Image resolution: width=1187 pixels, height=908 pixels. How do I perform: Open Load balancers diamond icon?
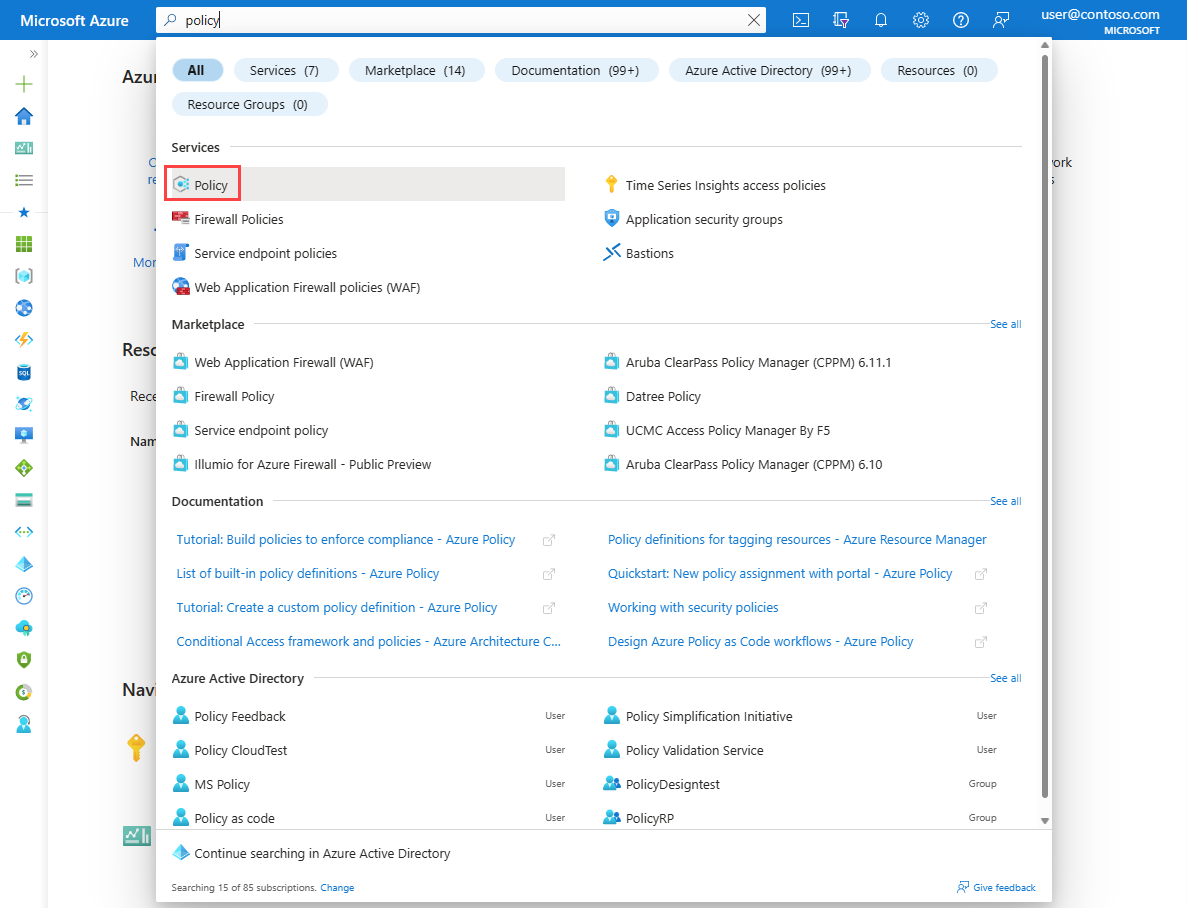pyautogui.click(x=24, y=468)
